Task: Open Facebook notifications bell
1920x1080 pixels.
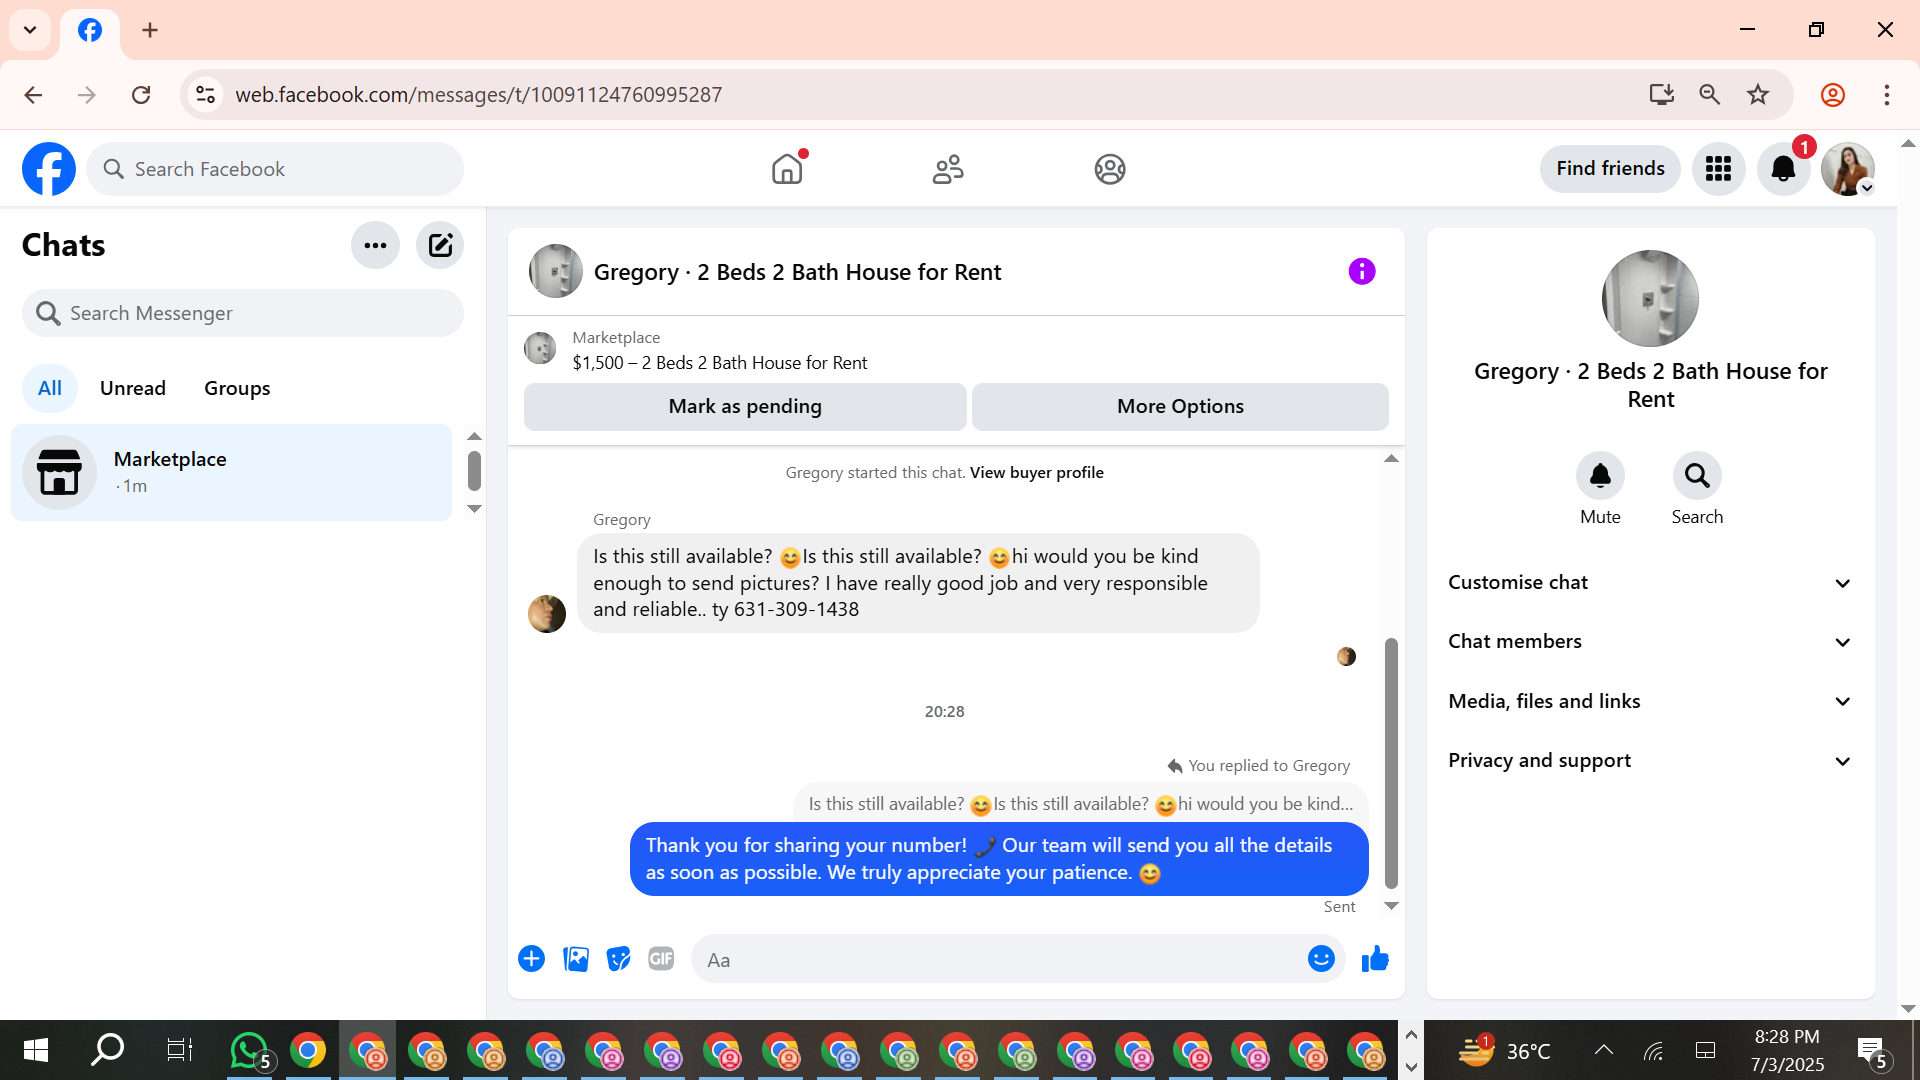Action: (1783, 169)
